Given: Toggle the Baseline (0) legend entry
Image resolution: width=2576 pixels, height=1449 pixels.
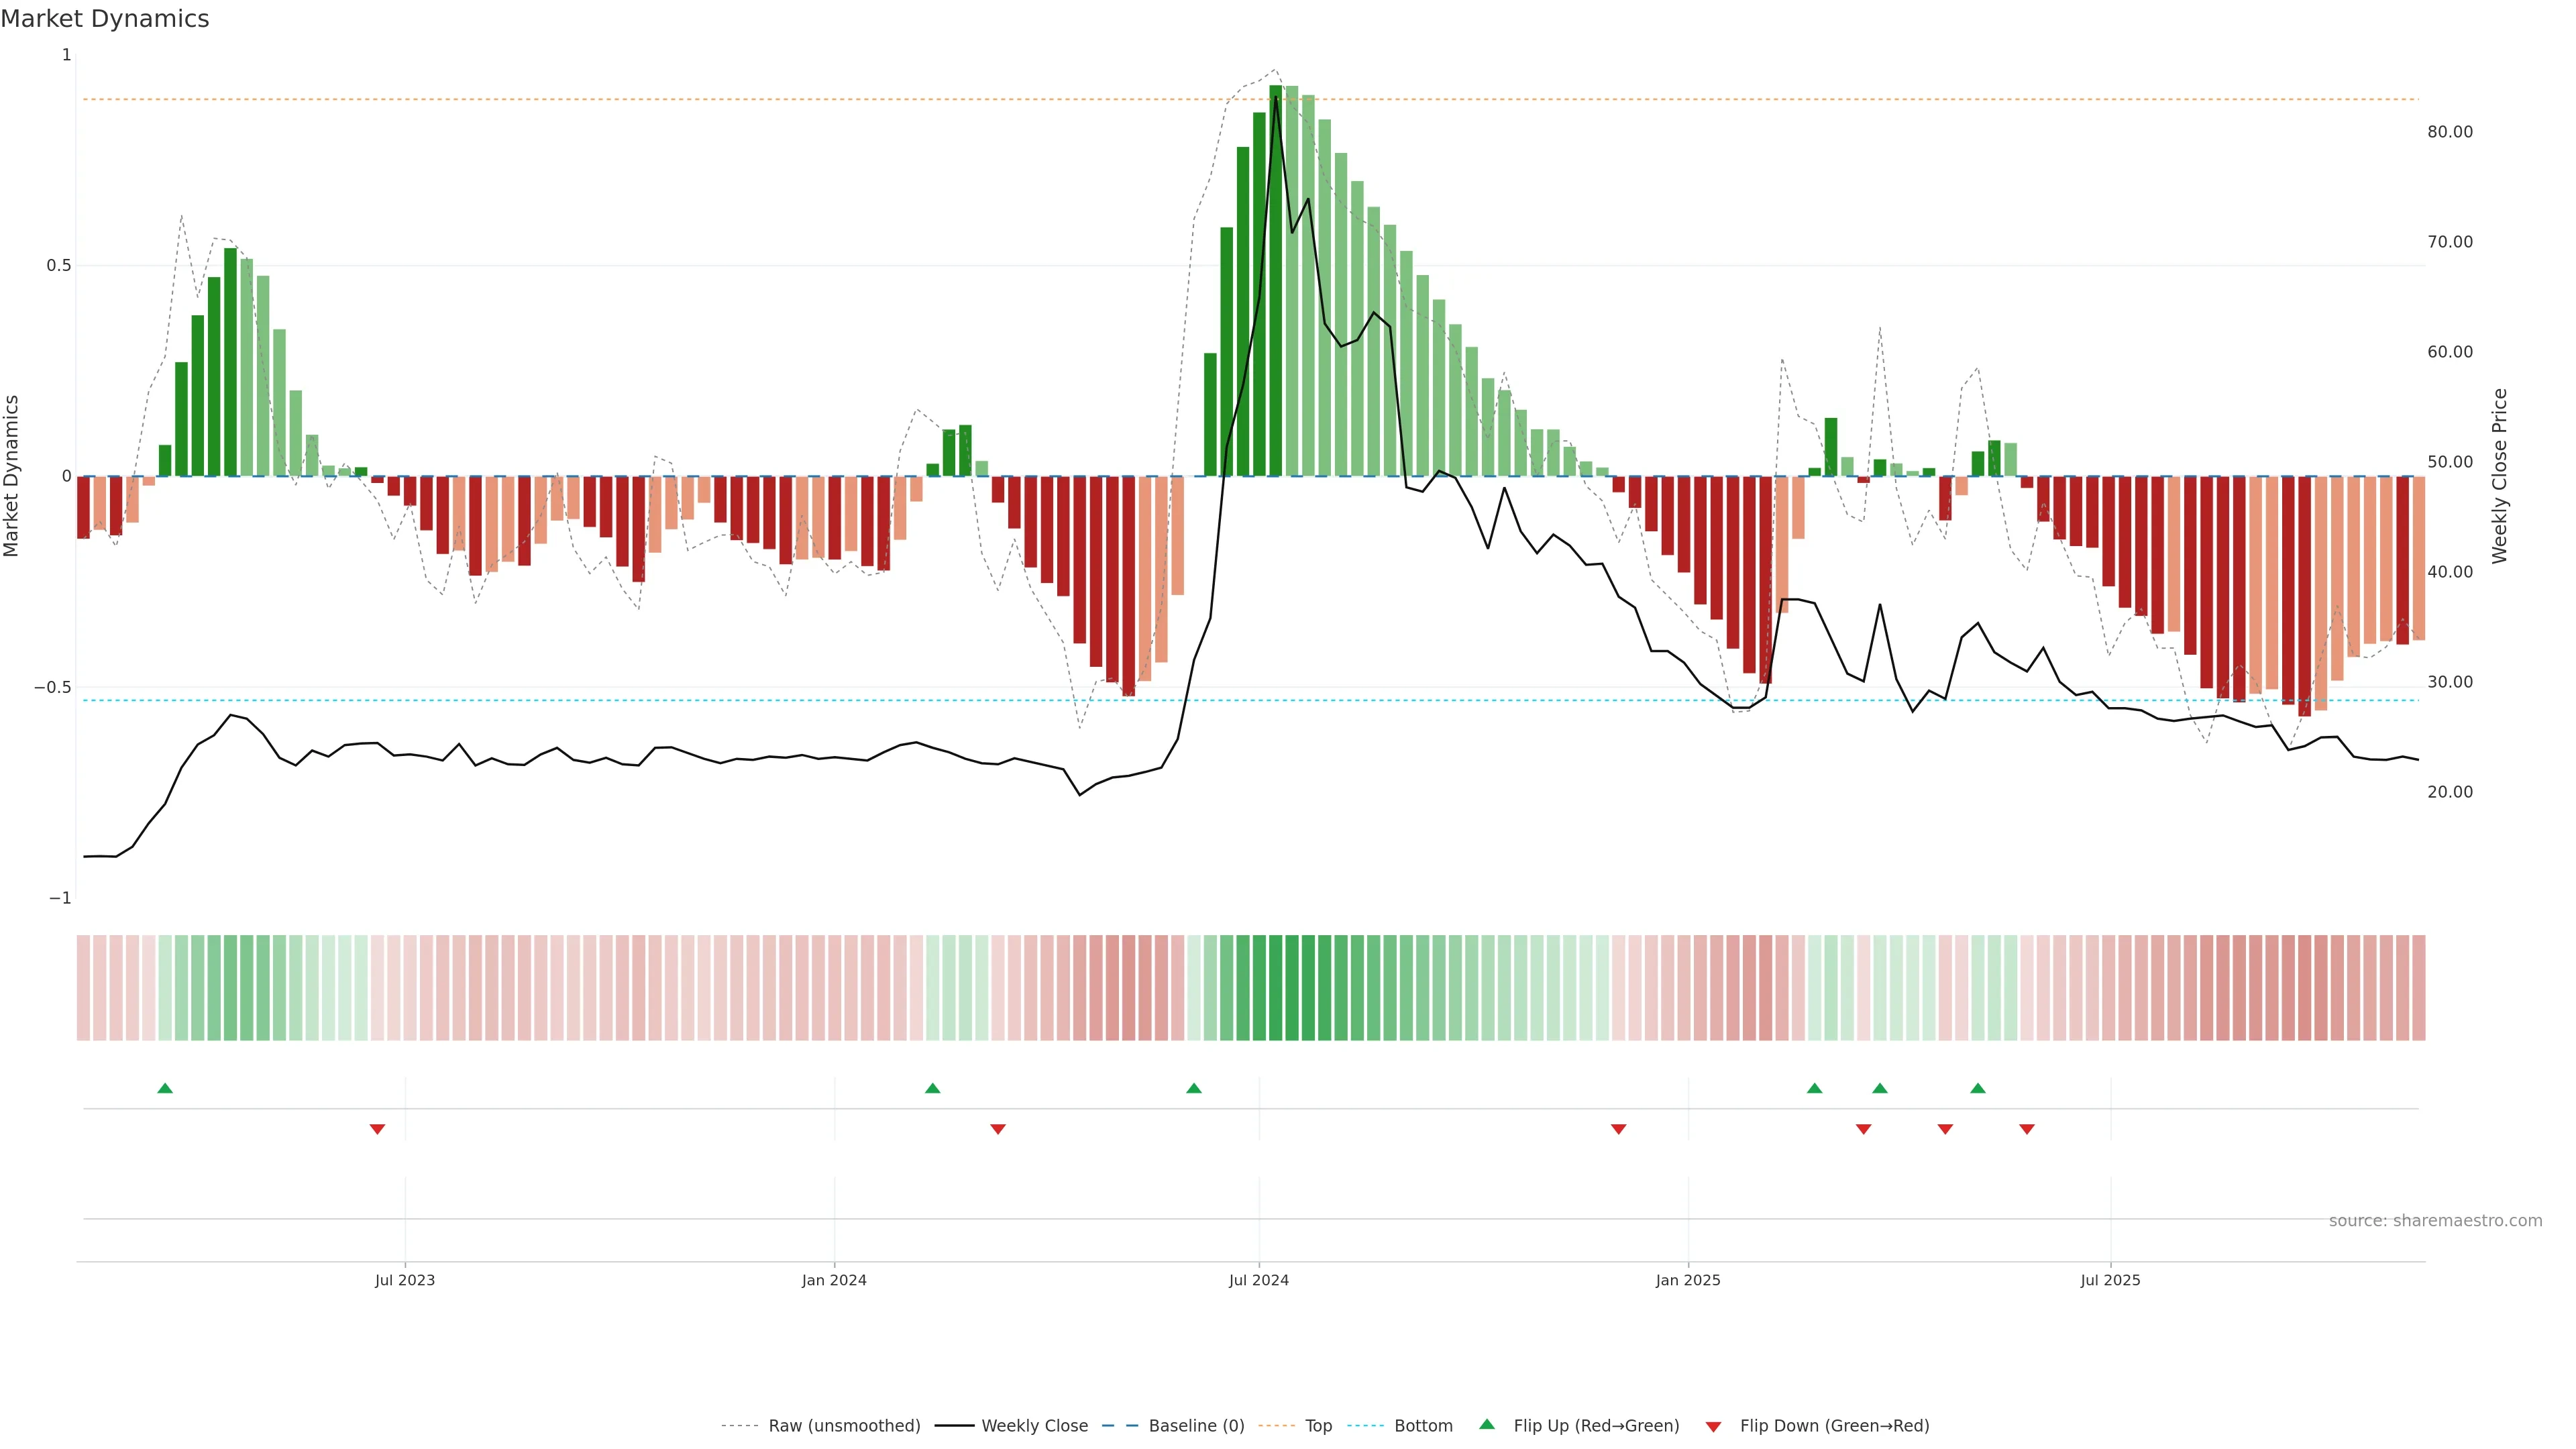Looking at the screenshot, I should [x=1196, y=1426].
